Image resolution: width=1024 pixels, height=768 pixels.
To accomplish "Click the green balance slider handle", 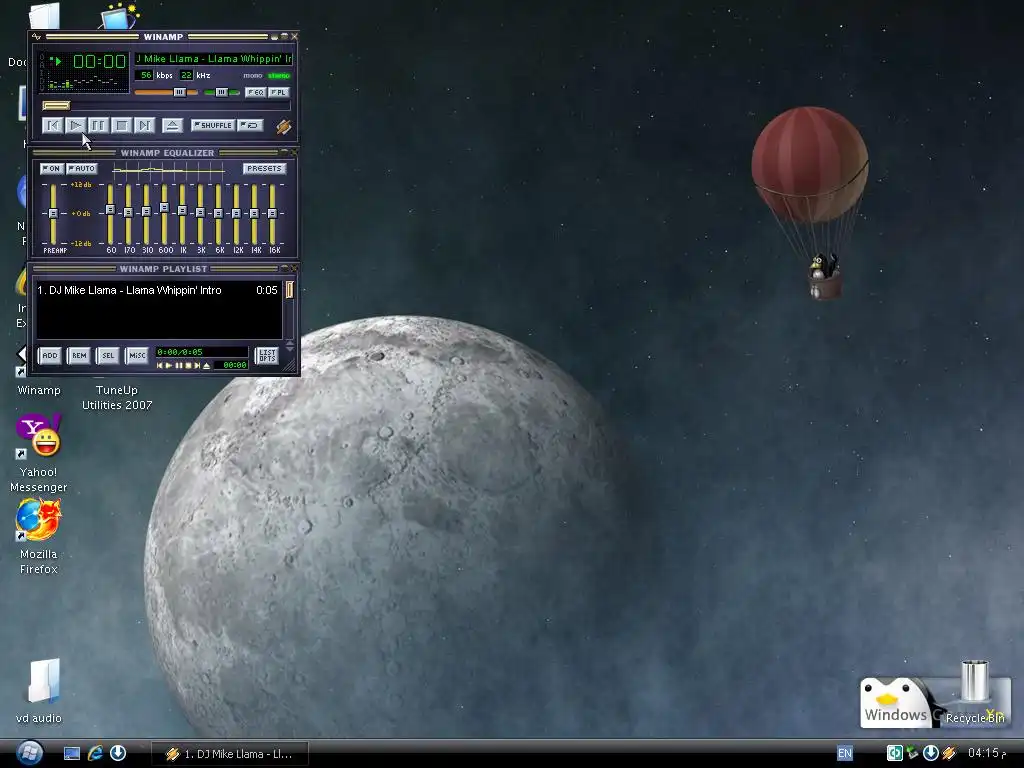I will pyautogui.click(x=221, y=92).
